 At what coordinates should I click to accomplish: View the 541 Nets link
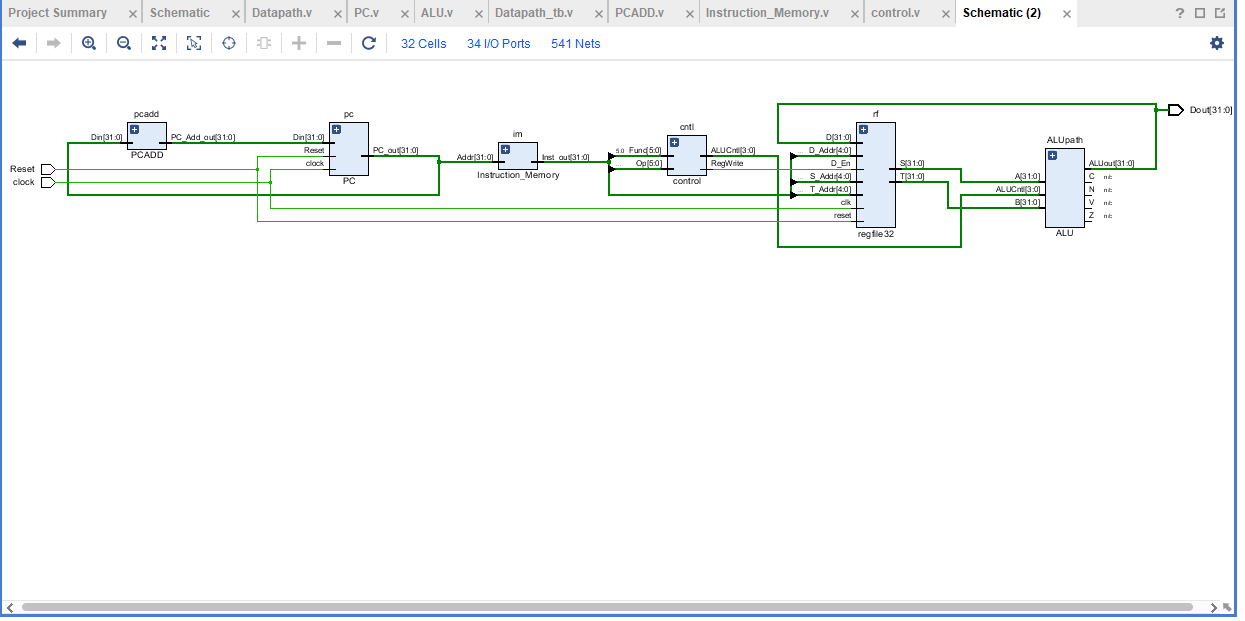pyautogui.click(x=575, y=43)
